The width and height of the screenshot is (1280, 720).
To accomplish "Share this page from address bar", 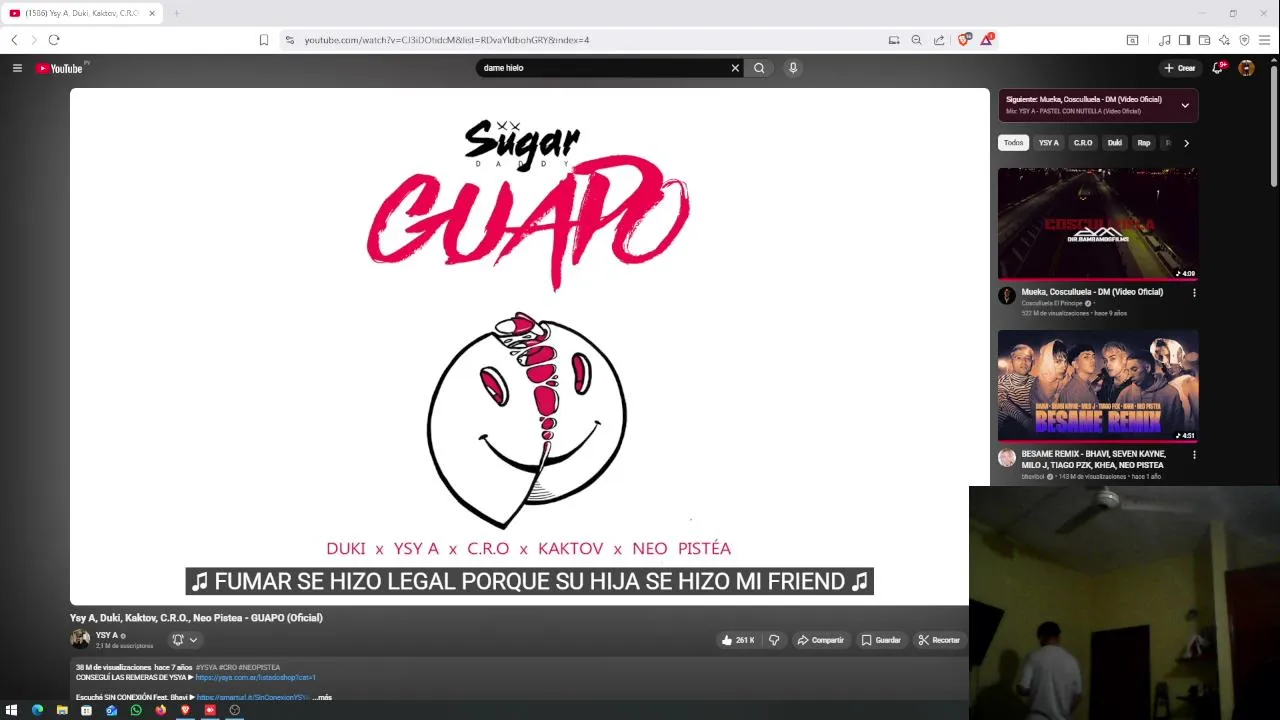I will coord(939,40).
